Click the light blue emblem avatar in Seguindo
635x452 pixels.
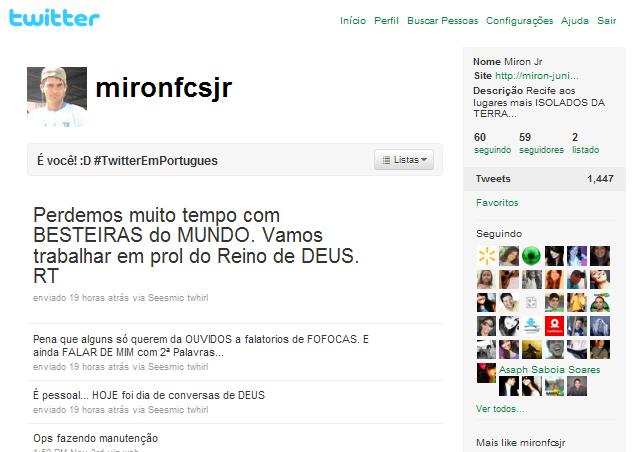pos(531,326)
